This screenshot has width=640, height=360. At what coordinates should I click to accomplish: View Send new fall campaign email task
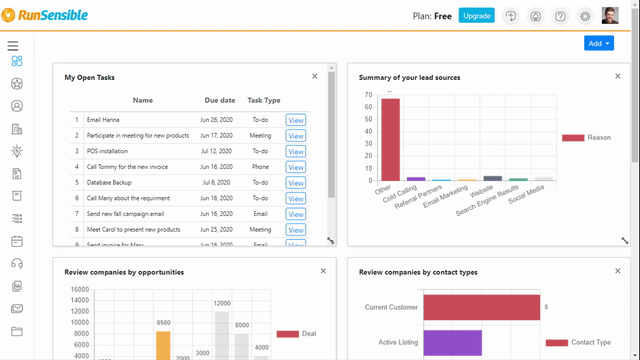coord(296,214)
